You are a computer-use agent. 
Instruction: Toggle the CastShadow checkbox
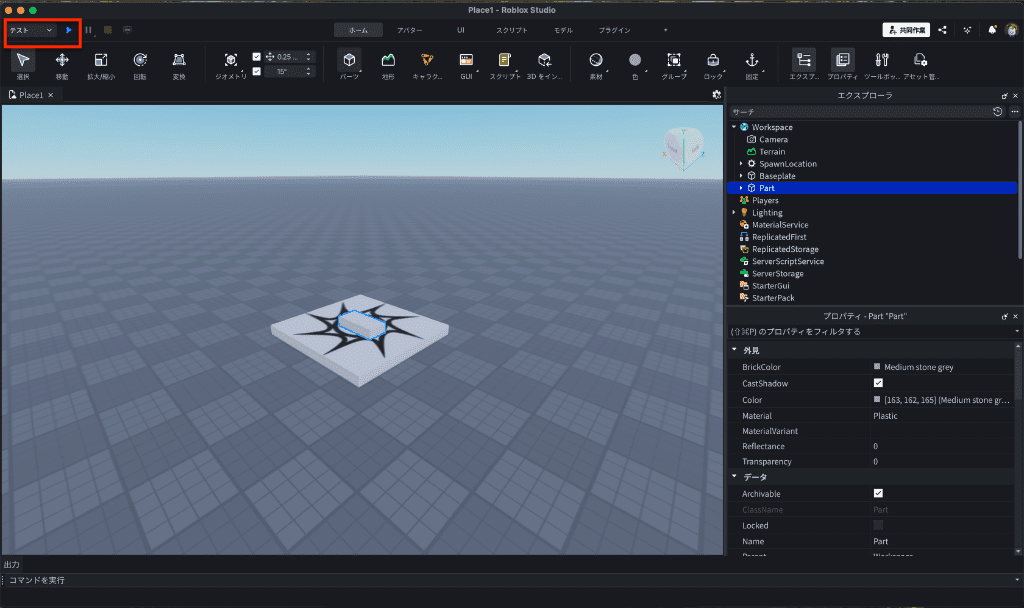click(878, 383)
